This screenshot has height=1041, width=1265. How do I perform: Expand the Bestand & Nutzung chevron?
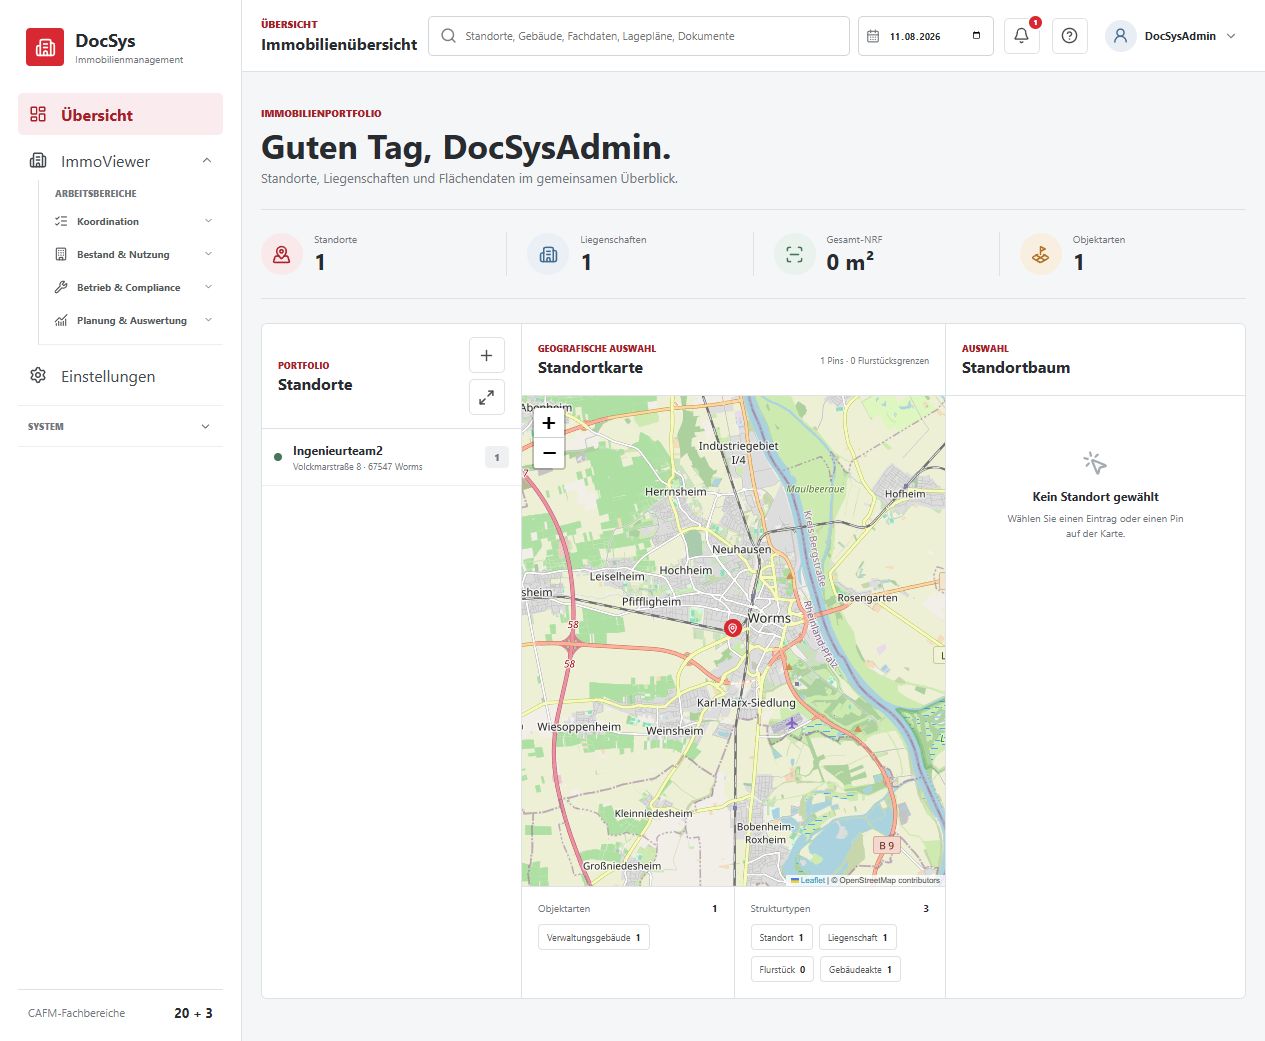coord(208,254)
